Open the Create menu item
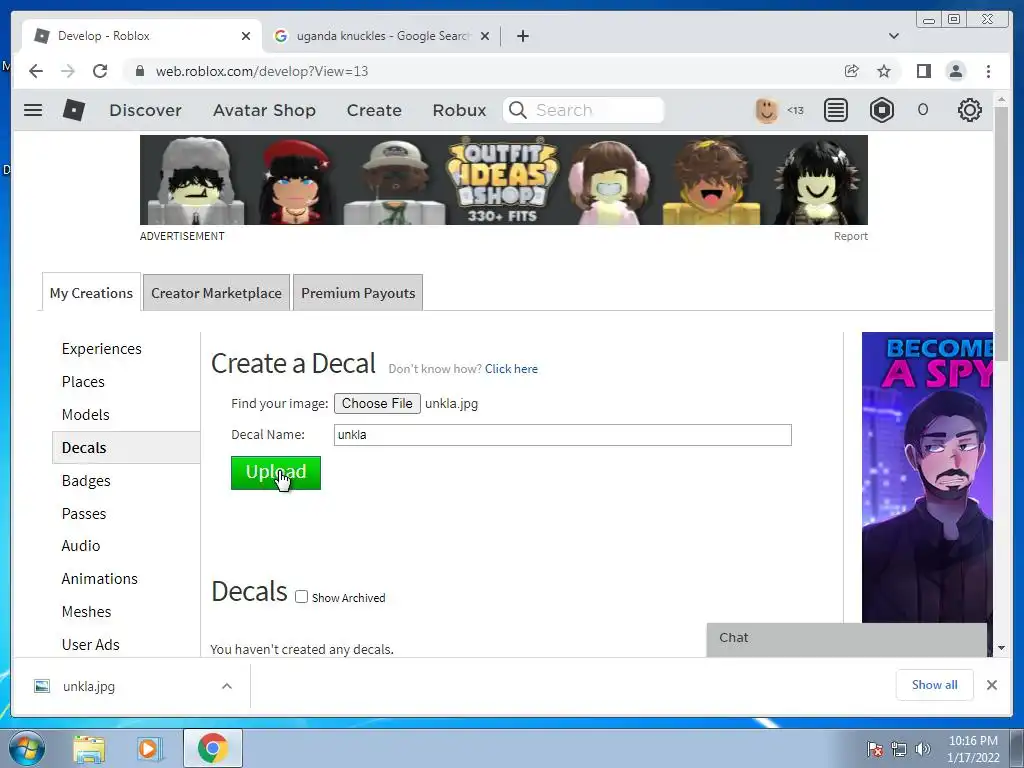Viewport: 1024px width, 768px height. click(x=374, y=110)
